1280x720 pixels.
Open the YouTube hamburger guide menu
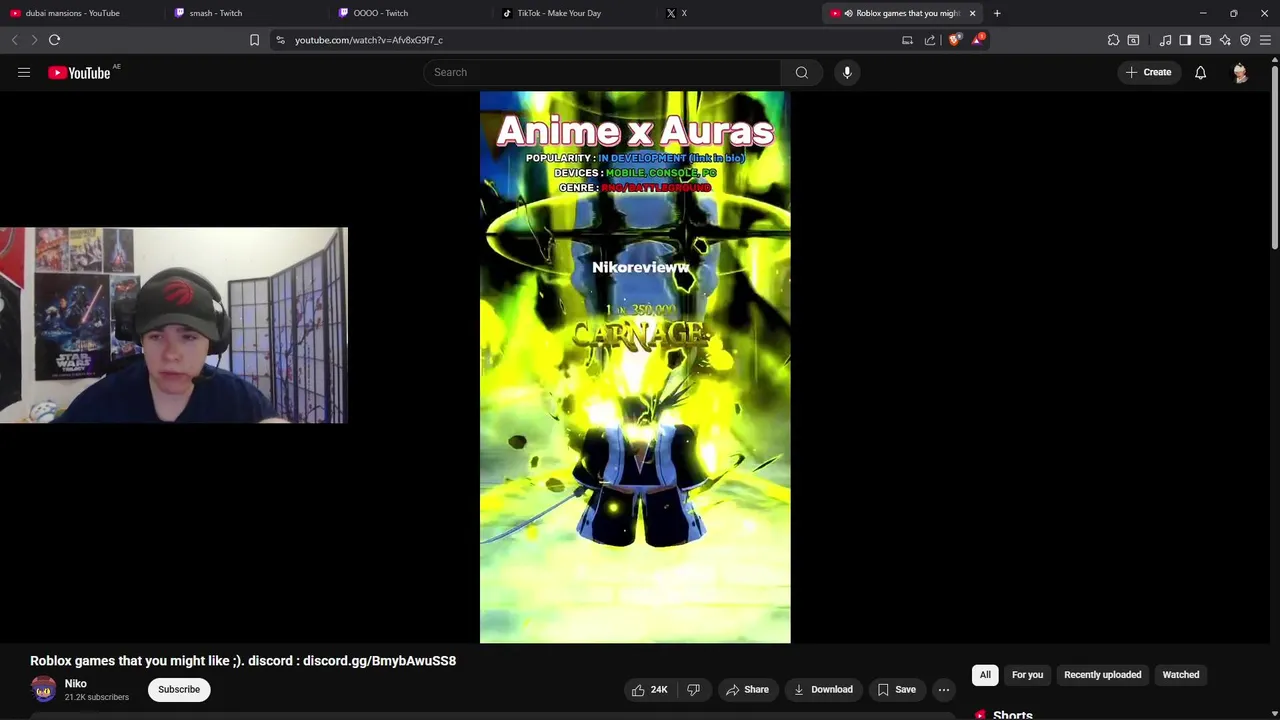24,72
